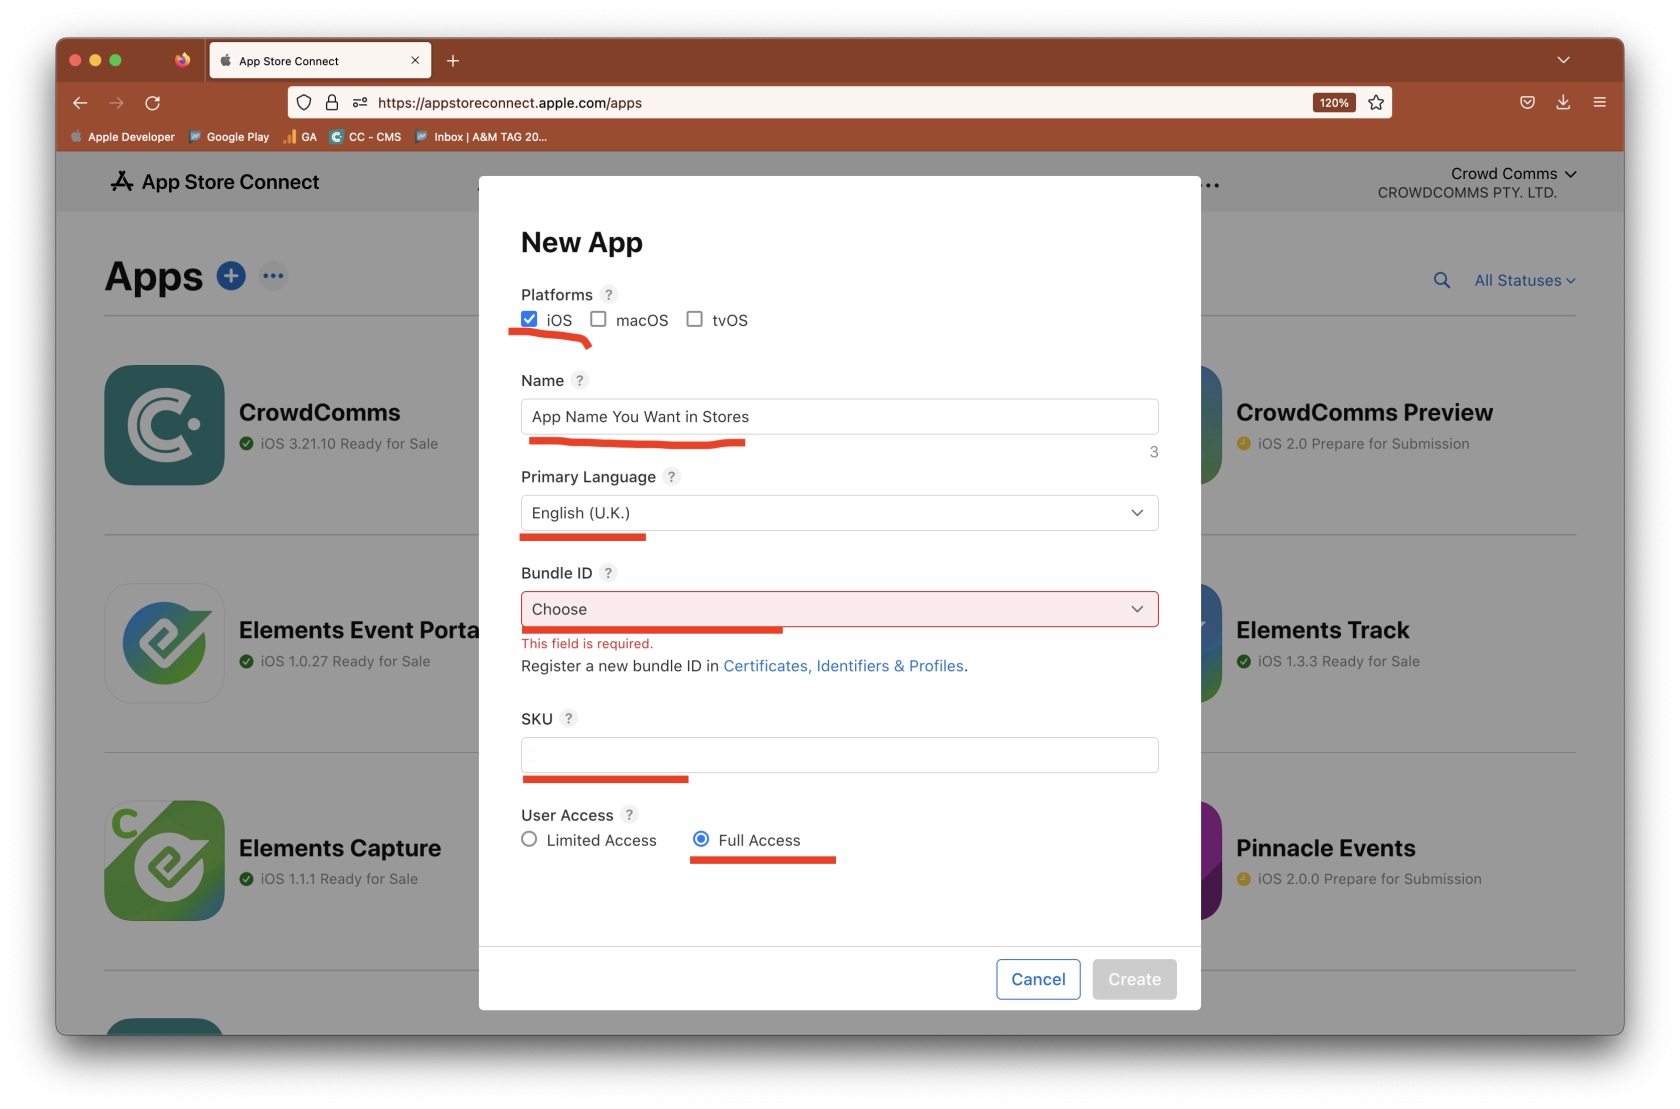Click the Platforms help question mark icon
Viewport: 1680px width, 1109px height.
[x=608, y=295]
